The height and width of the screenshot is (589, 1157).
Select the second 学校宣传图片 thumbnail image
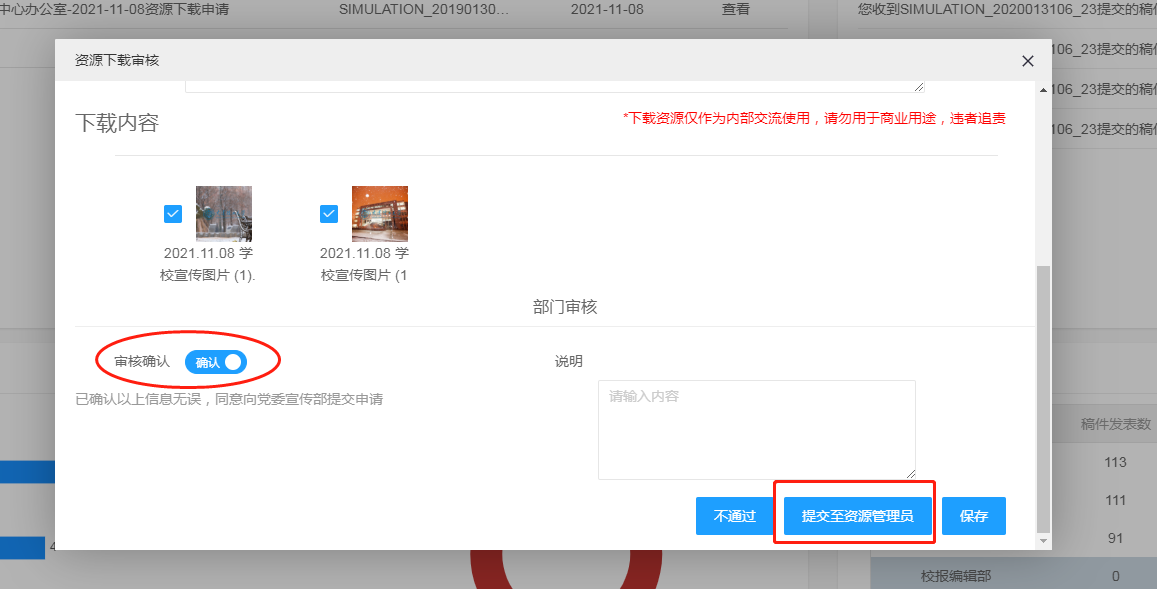coord(380,213)
